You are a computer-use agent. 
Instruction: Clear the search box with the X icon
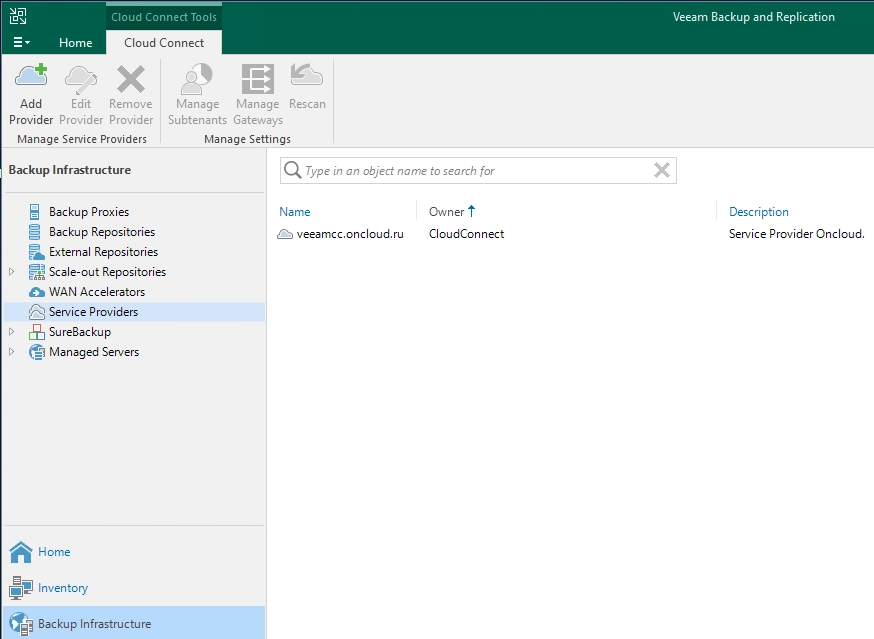coord(661,171)
